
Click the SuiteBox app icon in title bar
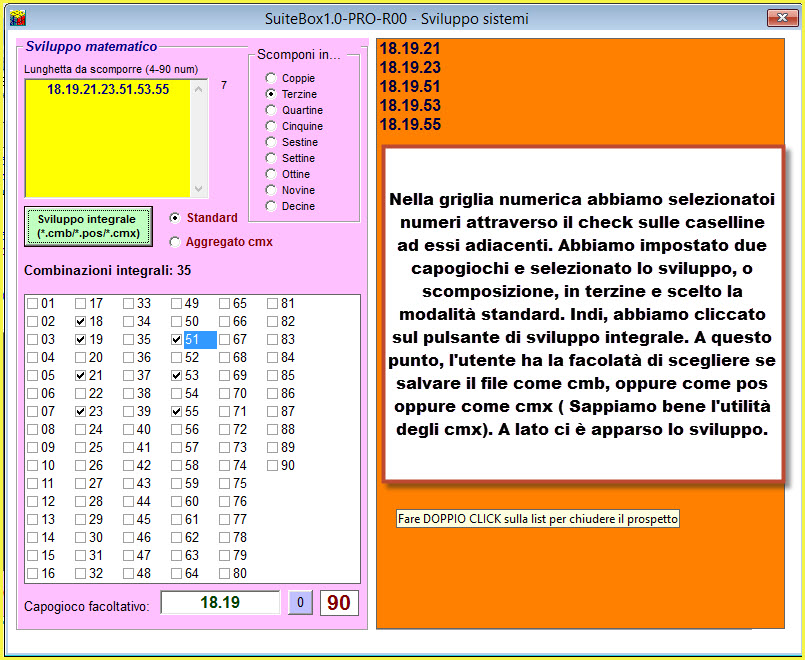coord(16,18)
